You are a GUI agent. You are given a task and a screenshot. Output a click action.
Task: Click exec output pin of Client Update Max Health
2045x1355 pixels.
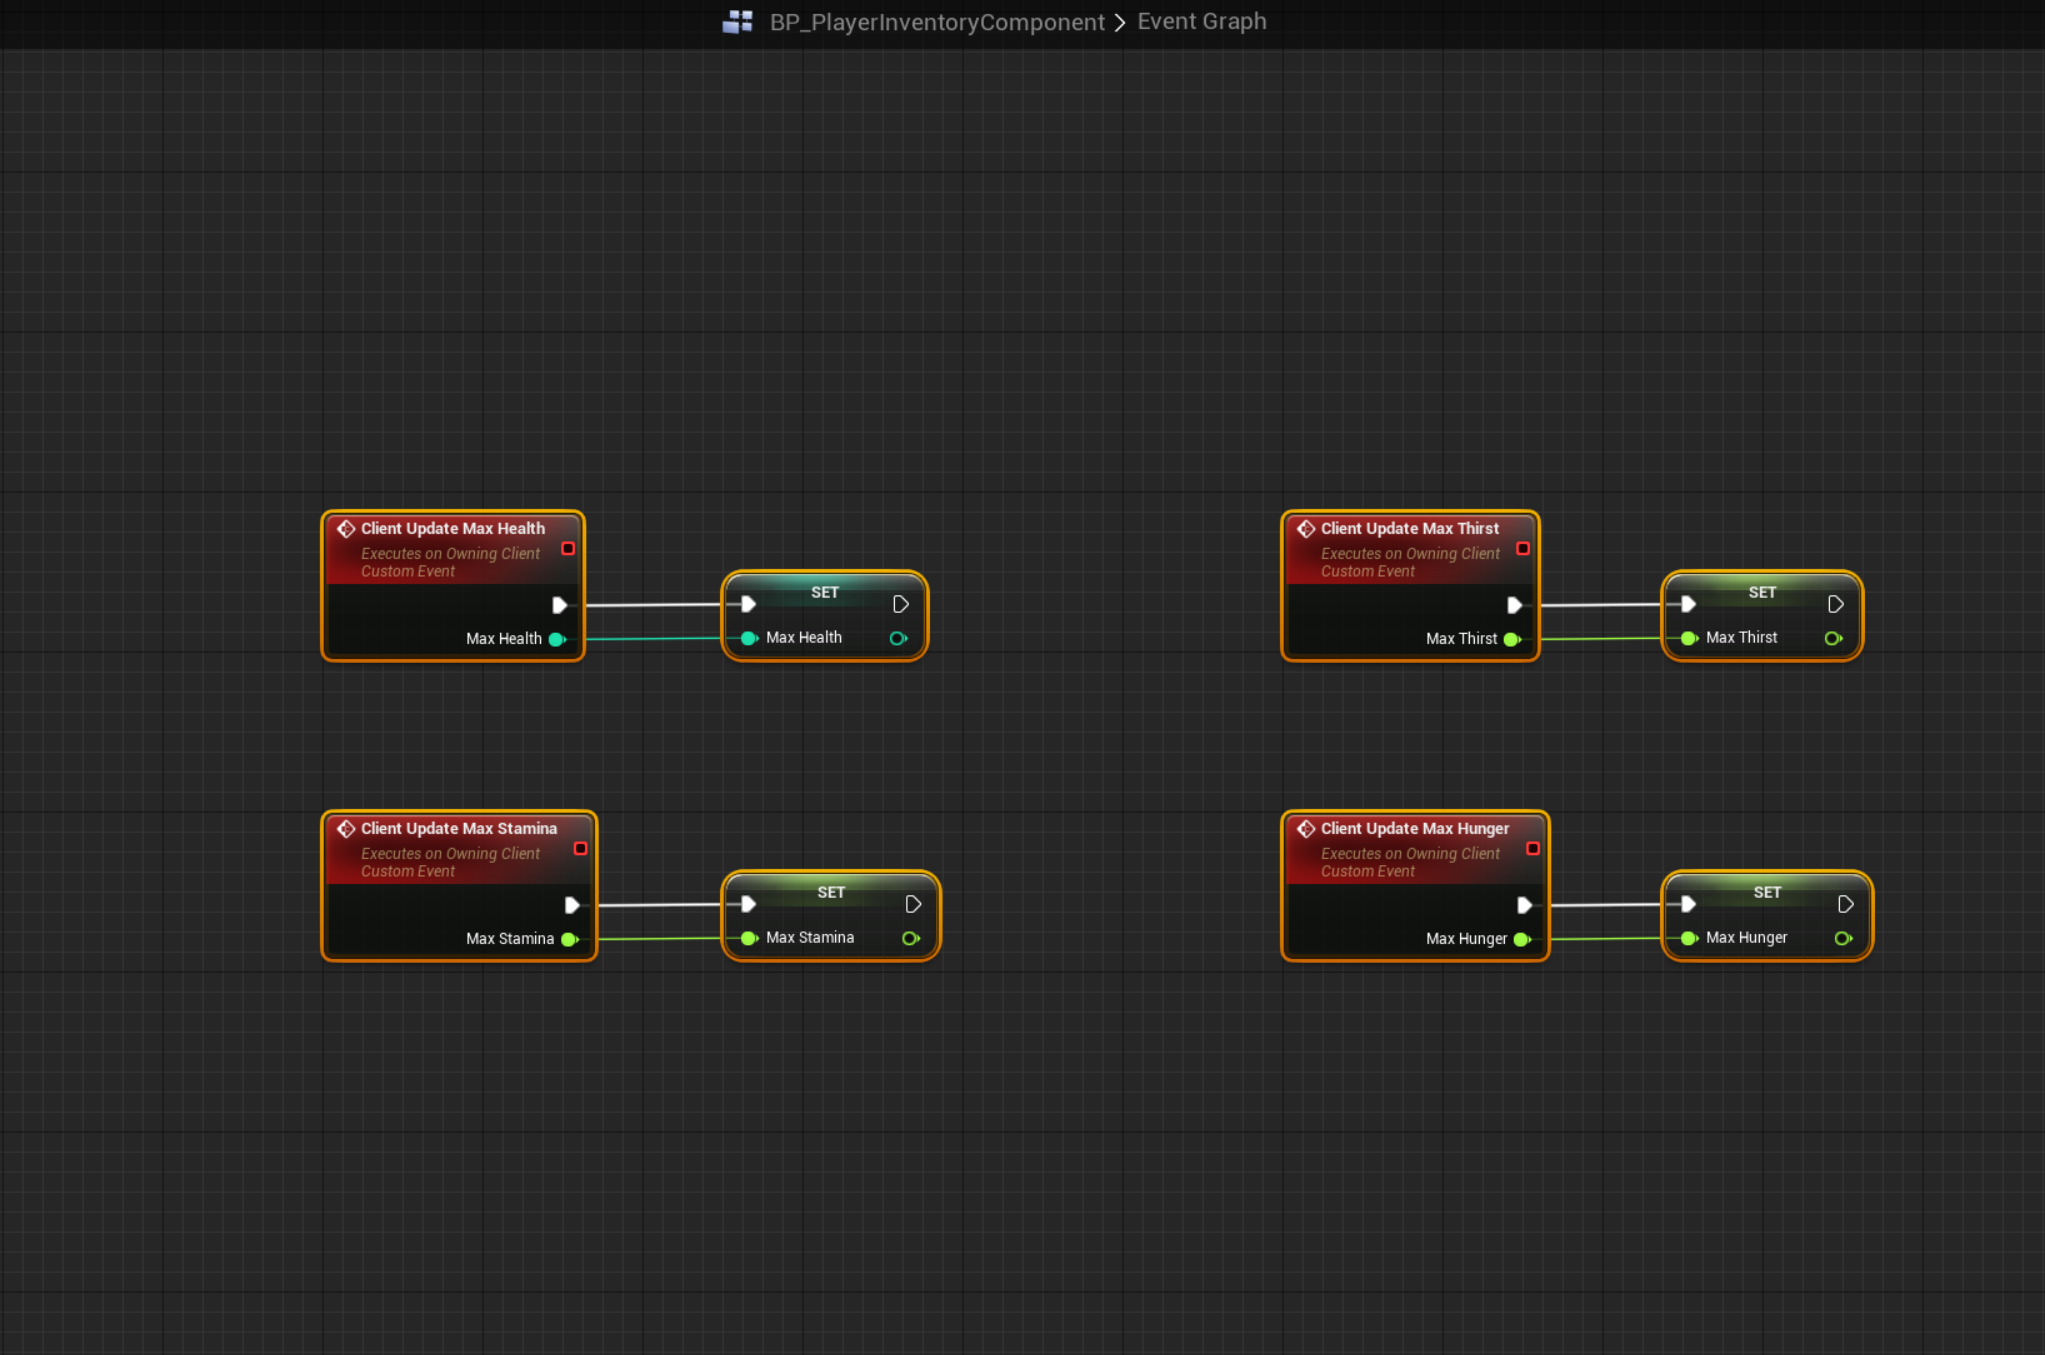[560, 605]
